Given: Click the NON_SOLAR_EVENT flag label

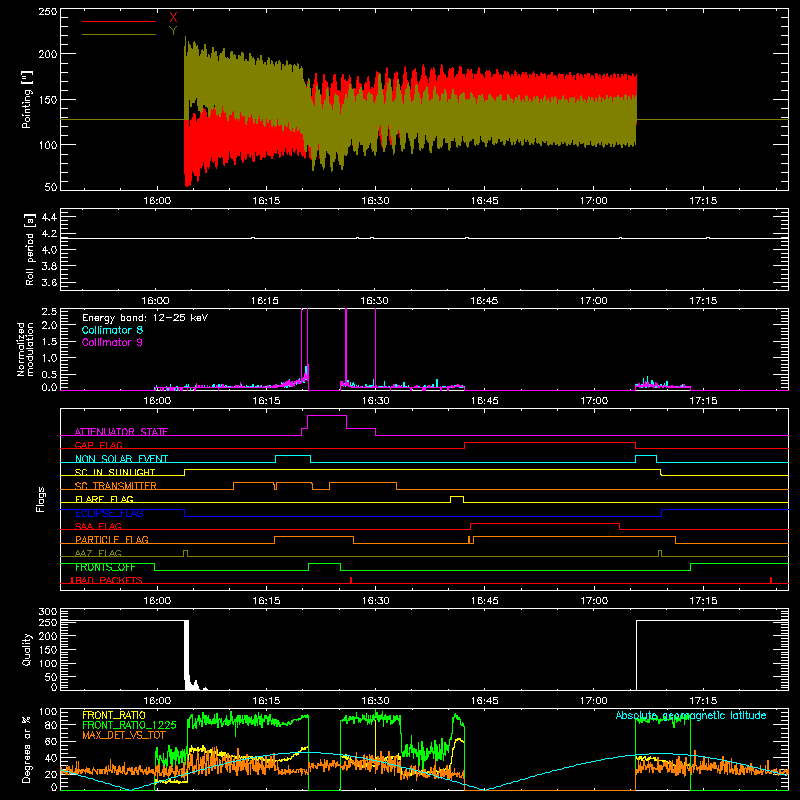Looking at the screenshot, I should pyautogui.click(x=121, y=459).
